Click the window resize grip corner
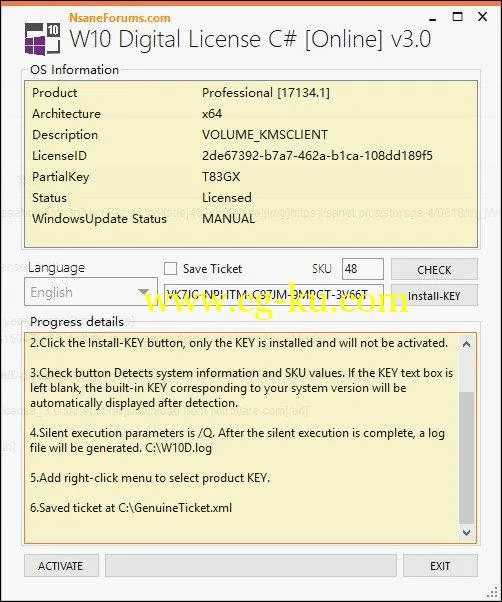The image size is (502, 602). pyautogui.click(x=492, y=592)
